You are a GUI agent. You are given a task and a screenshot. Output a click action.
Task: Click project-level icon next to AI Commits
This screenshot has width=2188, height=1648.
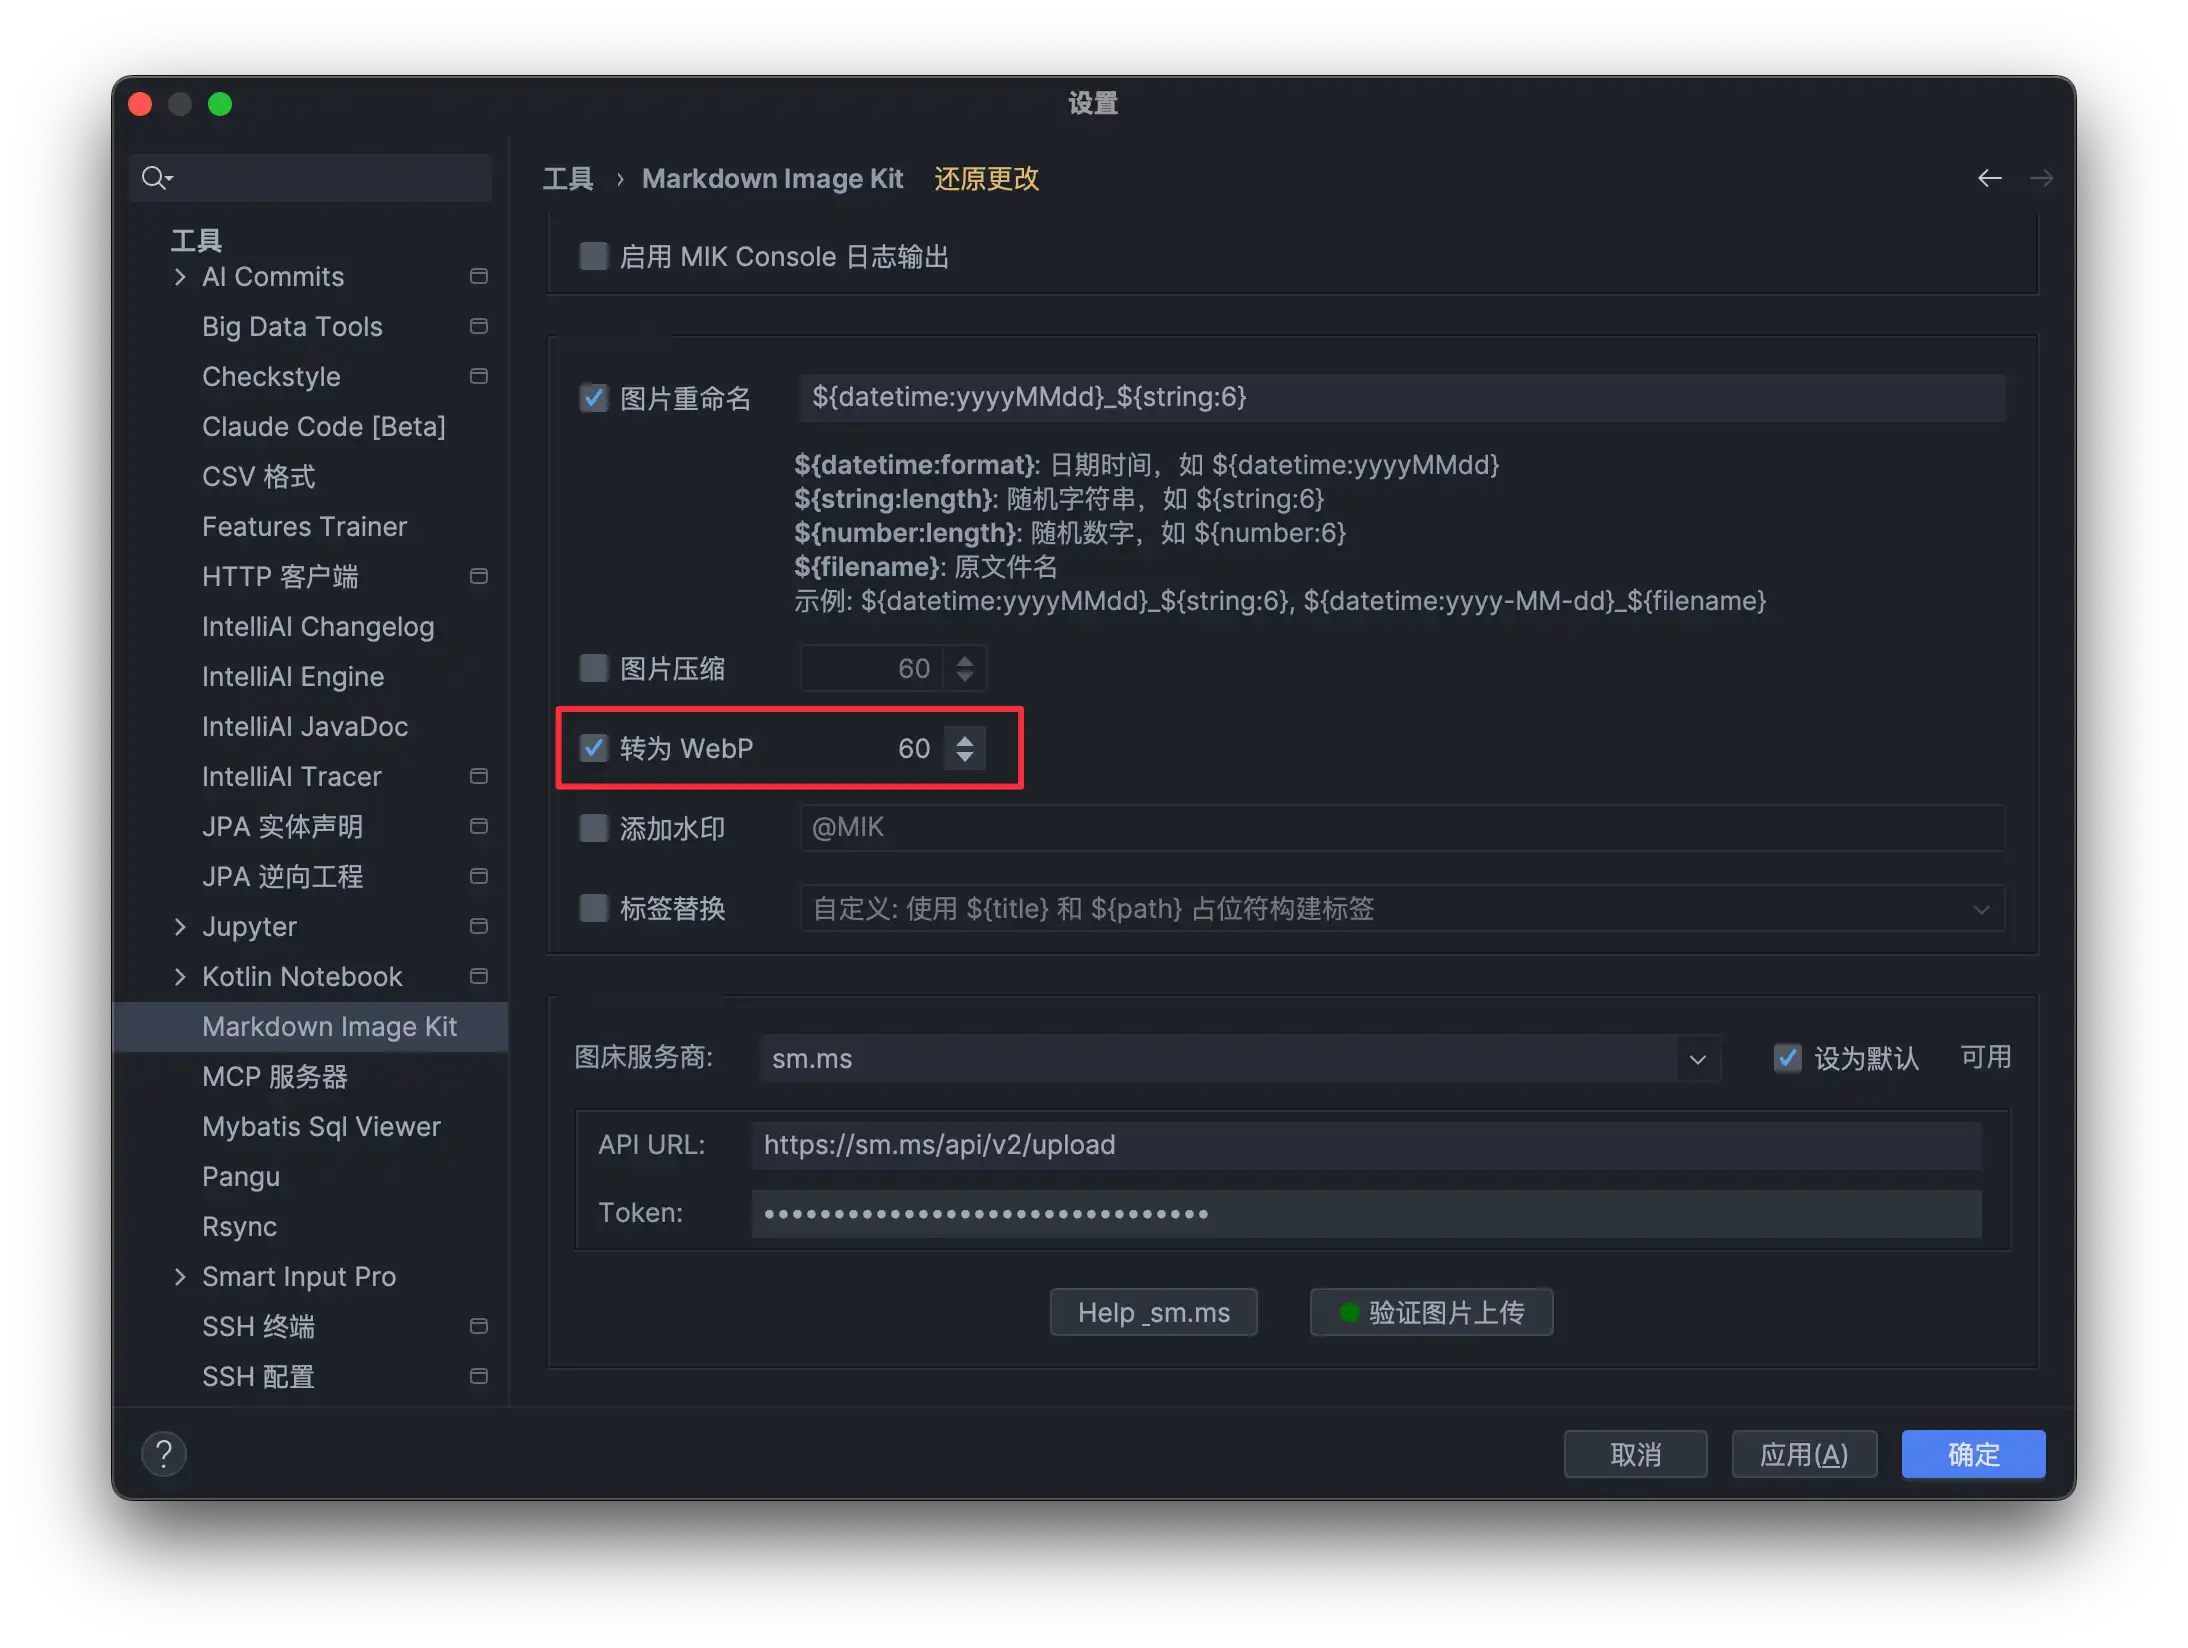(x=479, y=276)
